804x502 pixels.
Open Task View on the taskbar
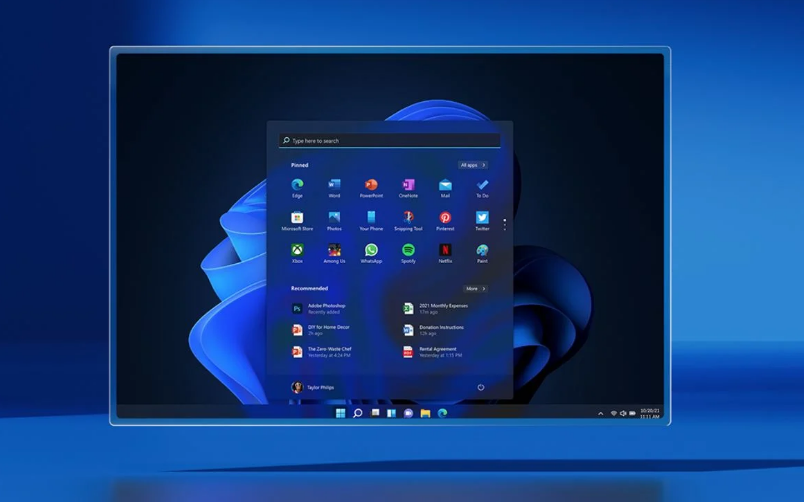[x=375, y=413]
